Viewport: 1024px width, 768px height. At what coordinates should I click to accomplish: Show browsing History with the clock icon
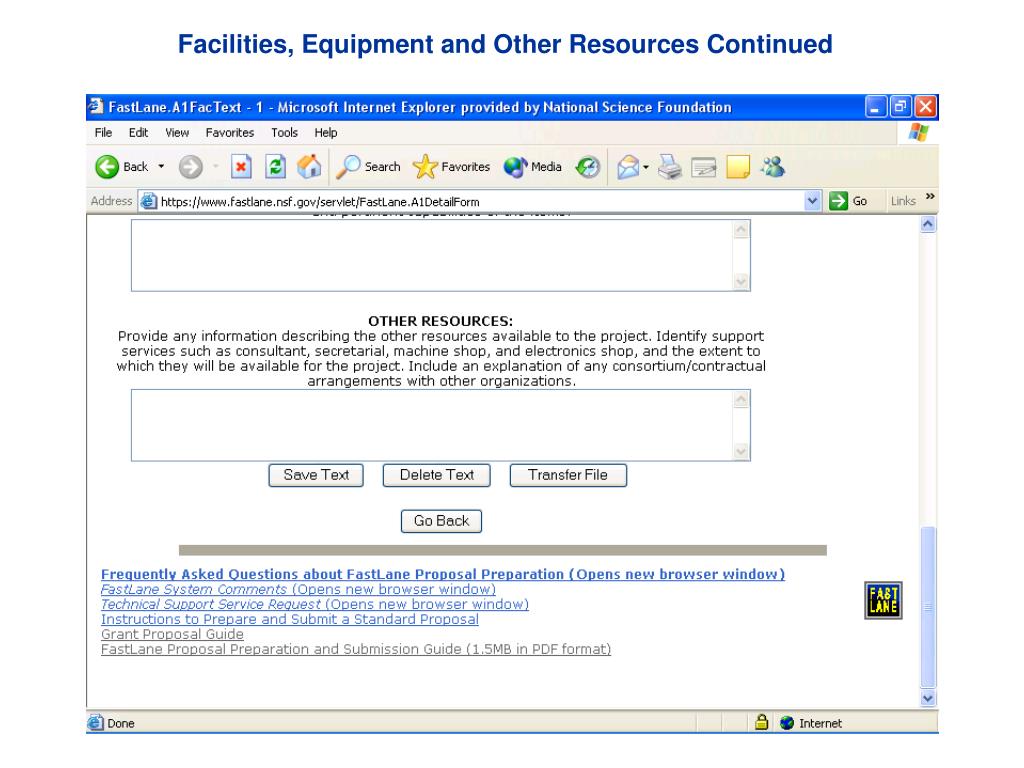tap(588, 167)
